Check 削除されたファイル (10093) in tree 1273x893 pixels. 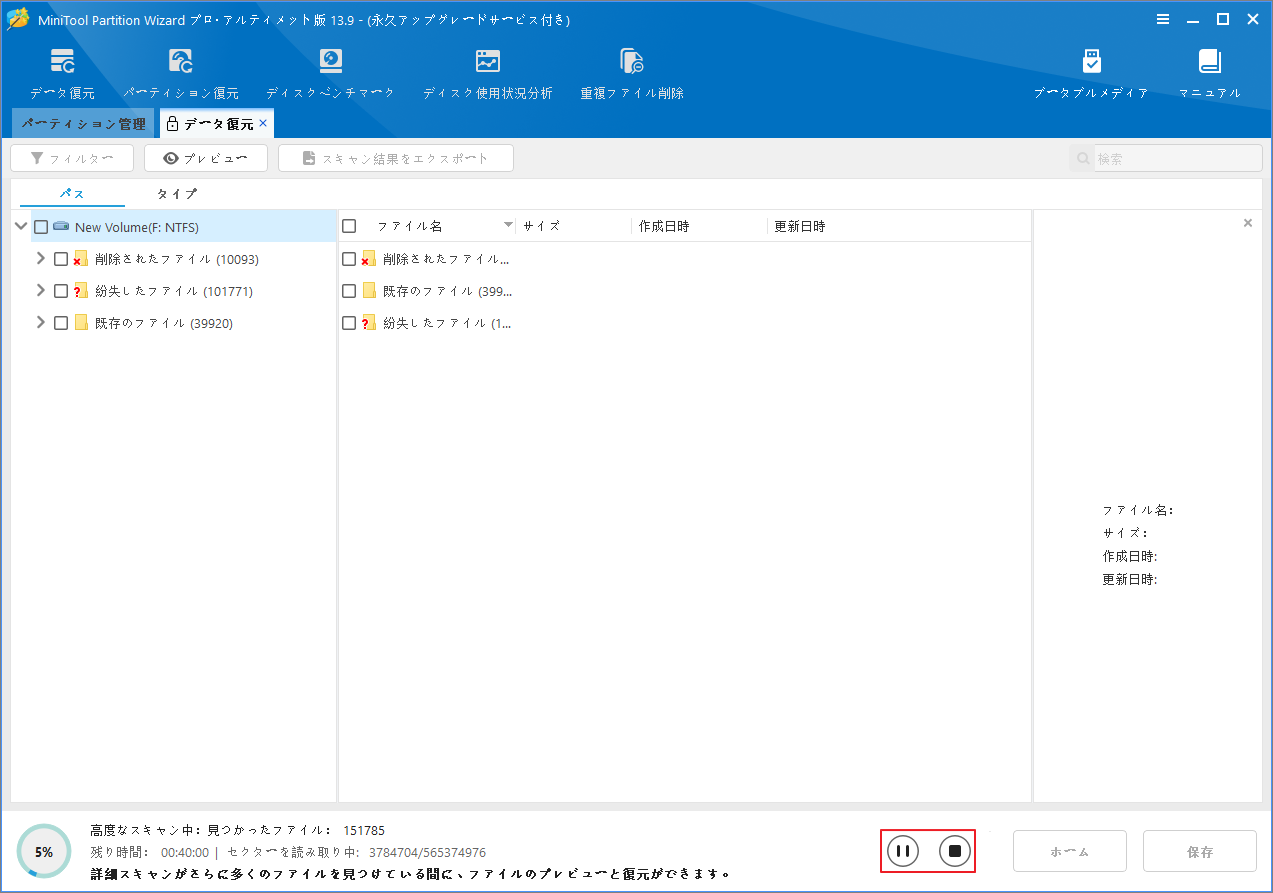coord(61,259)
